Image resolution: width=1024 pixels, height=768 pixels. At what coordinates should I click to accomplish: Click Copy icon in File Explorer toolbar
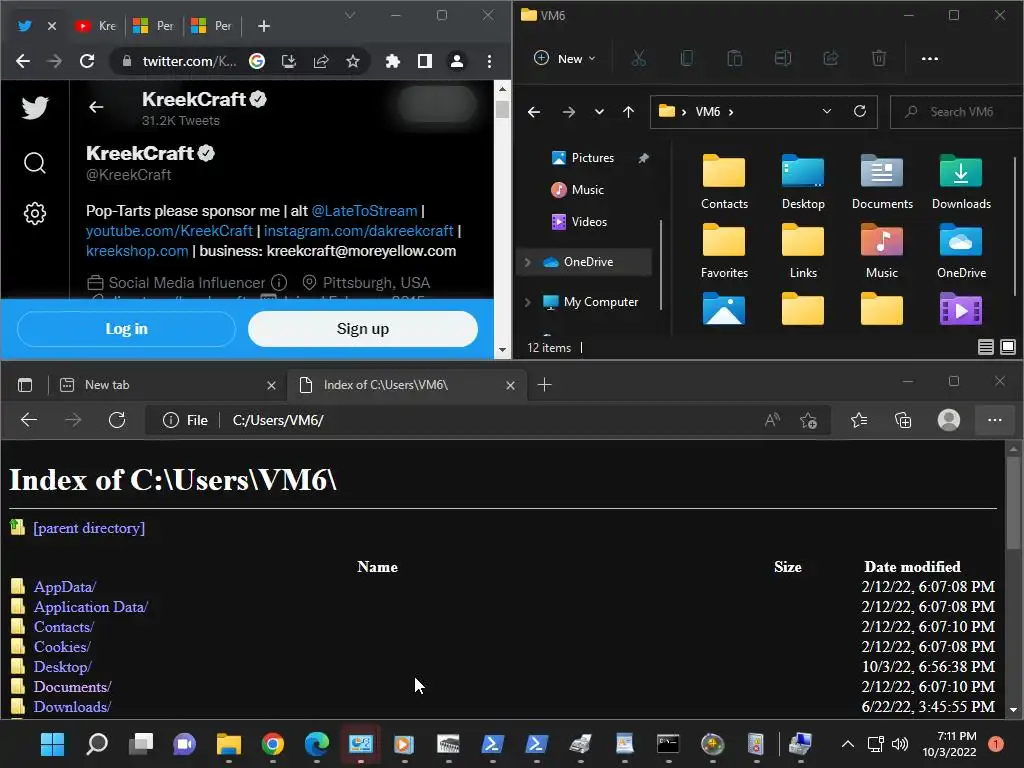coord(686,59)
